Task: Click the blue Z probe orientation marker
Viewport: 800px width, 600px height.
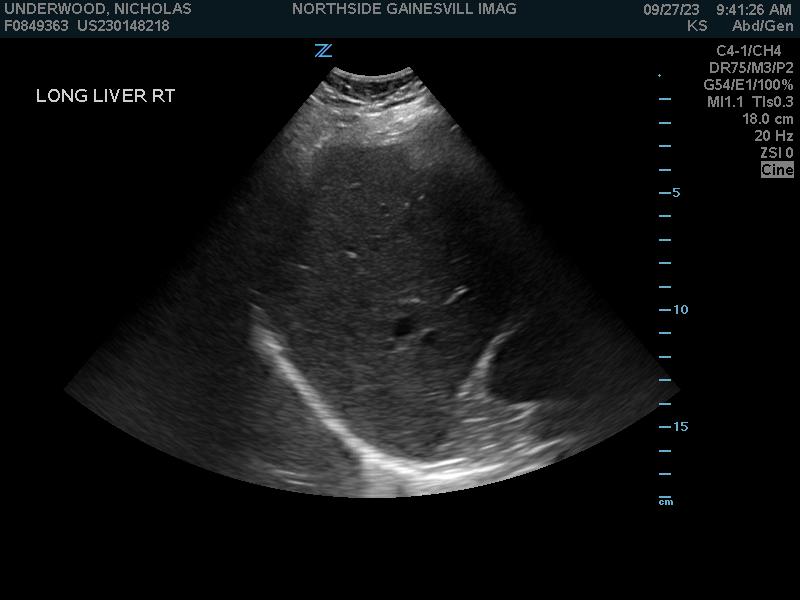Action: click(x=323, y=51)
